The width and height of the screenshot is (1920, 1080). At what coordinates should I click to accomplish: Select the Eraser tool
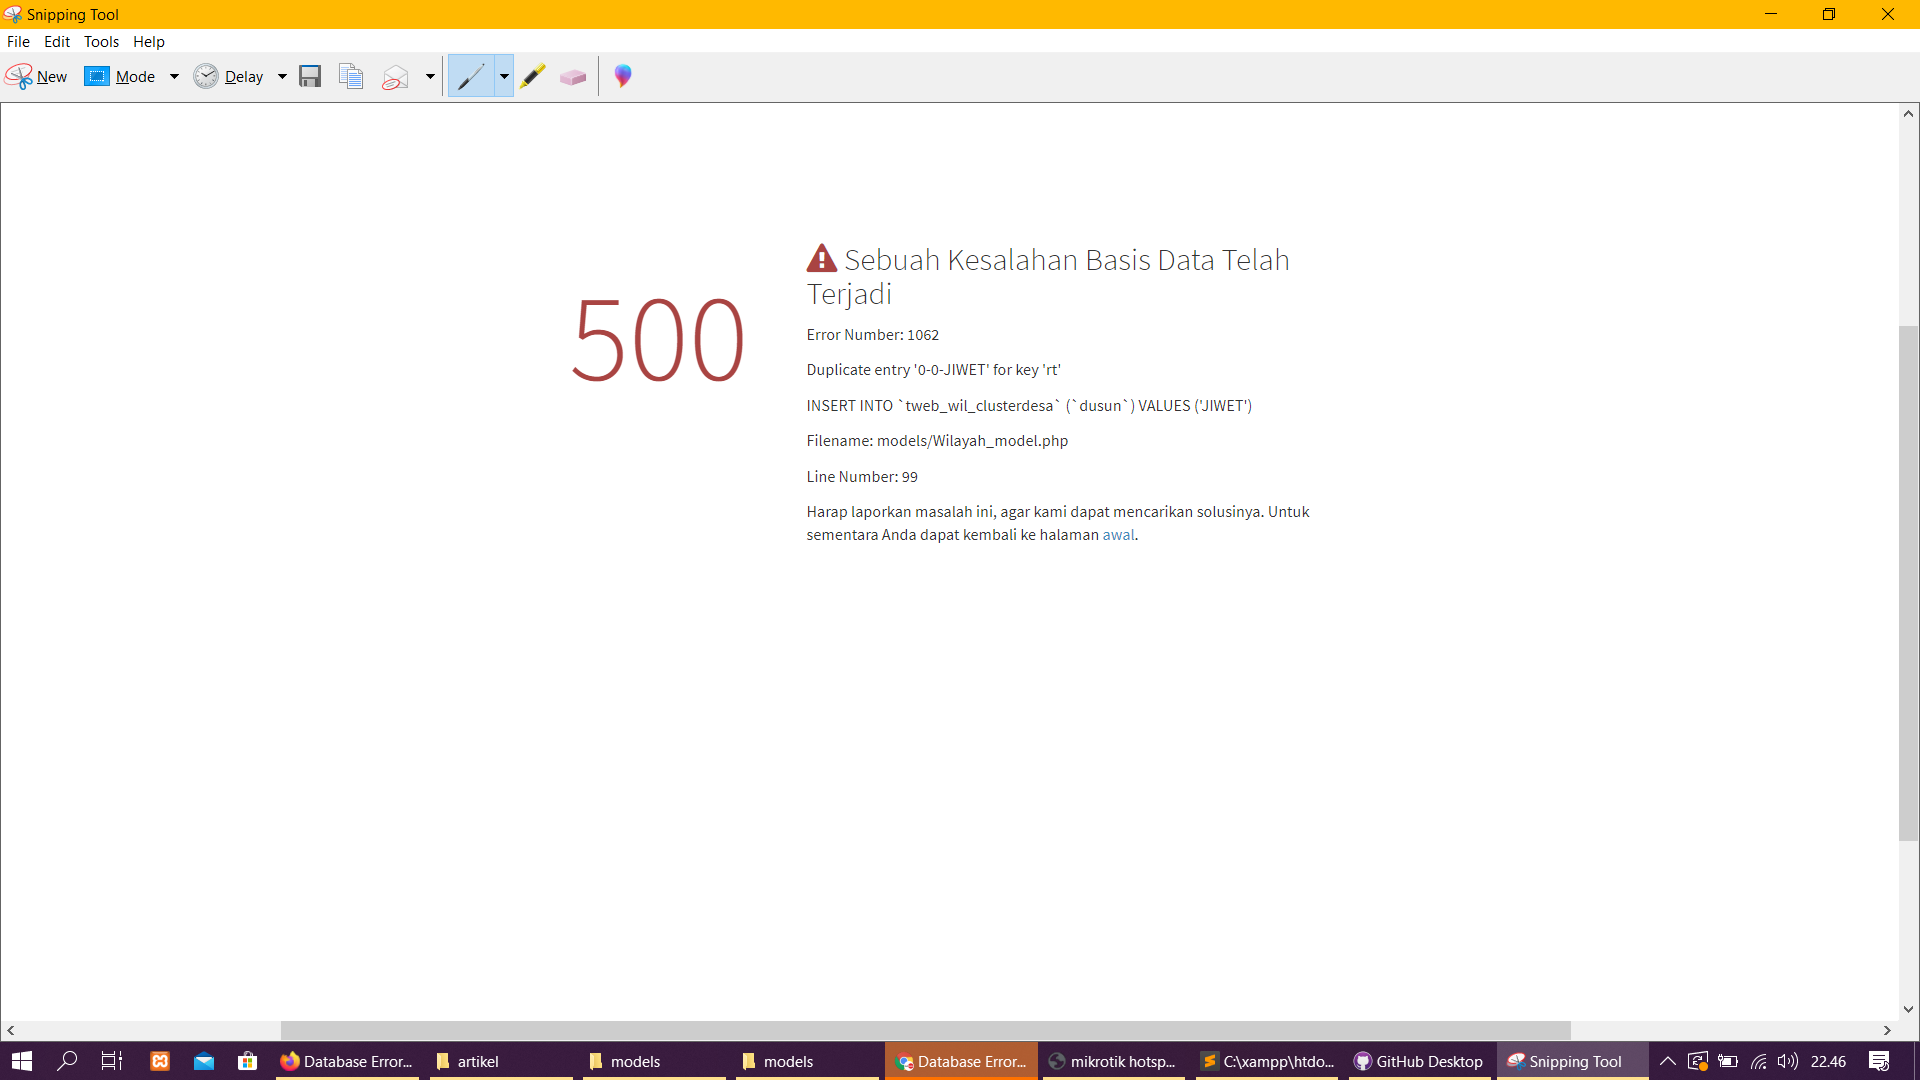click(573, 76)
